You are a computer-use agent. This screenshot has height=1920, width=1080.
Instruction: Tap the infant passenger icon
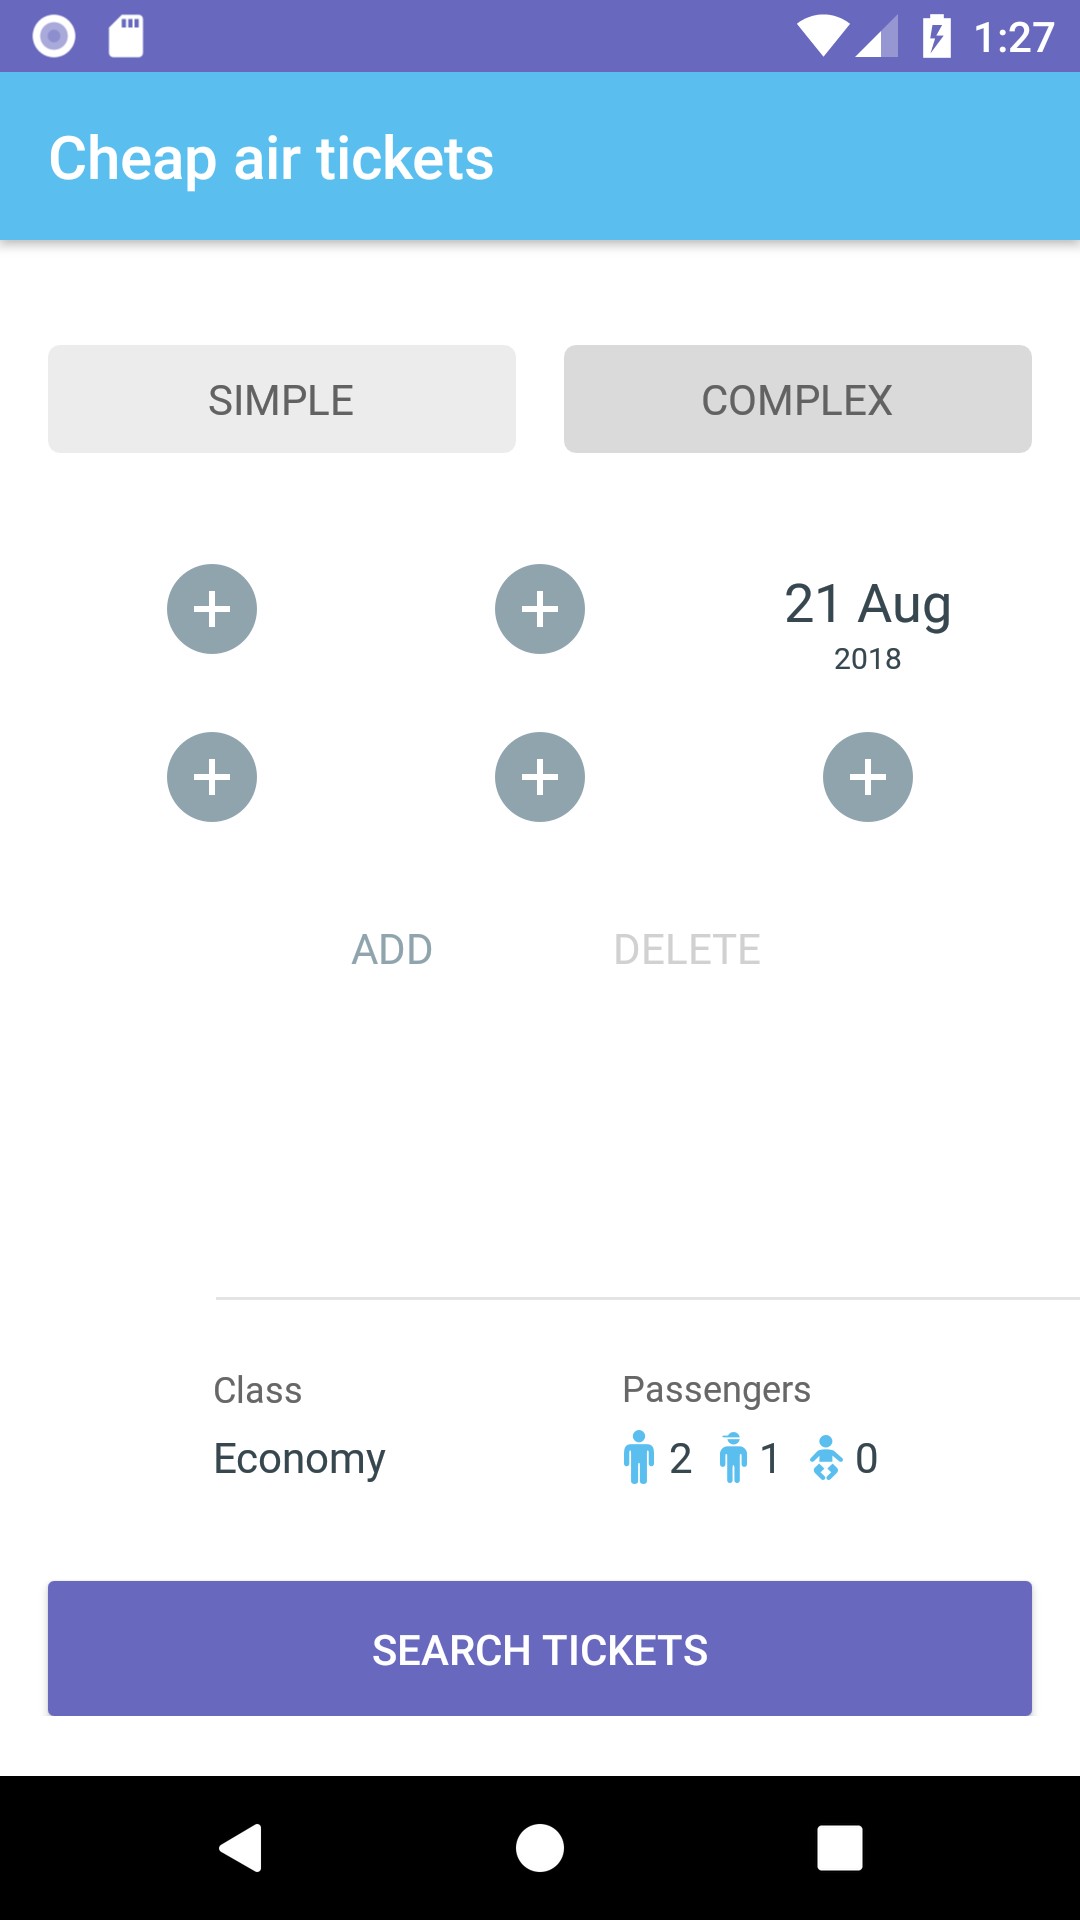826,1457
